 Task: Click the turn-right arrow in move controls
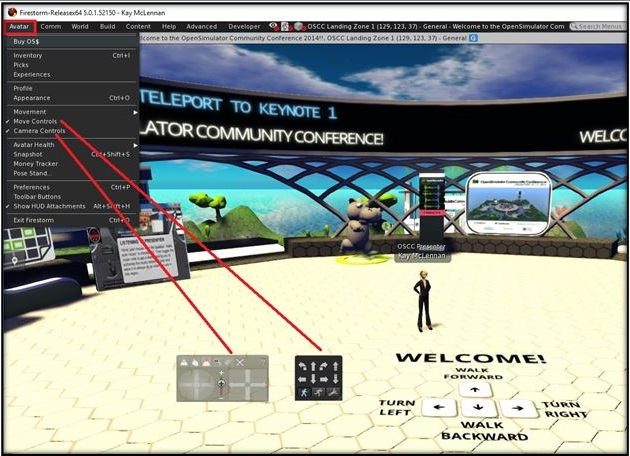(324, 366)
